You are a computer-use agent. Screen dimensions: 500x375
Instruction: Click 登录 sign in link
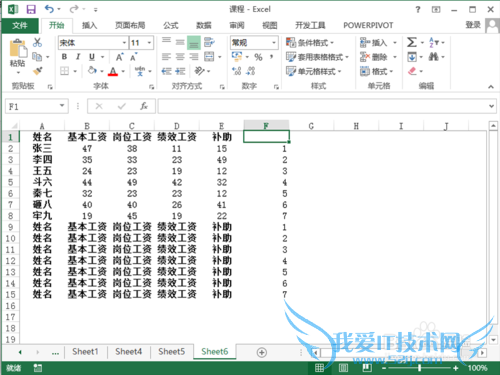click(473, 25)
